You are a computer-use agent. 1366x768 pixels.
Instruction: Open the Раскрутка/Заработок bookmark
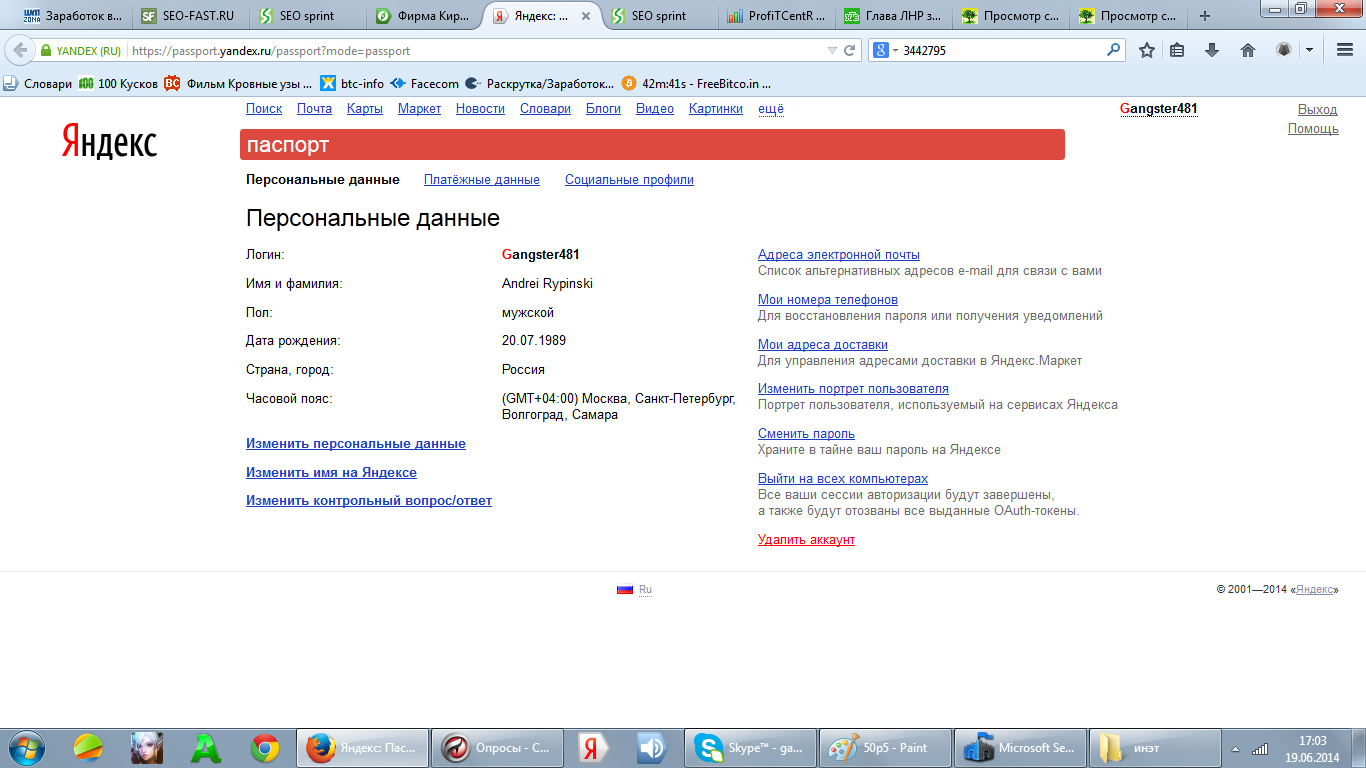(540, 84)
